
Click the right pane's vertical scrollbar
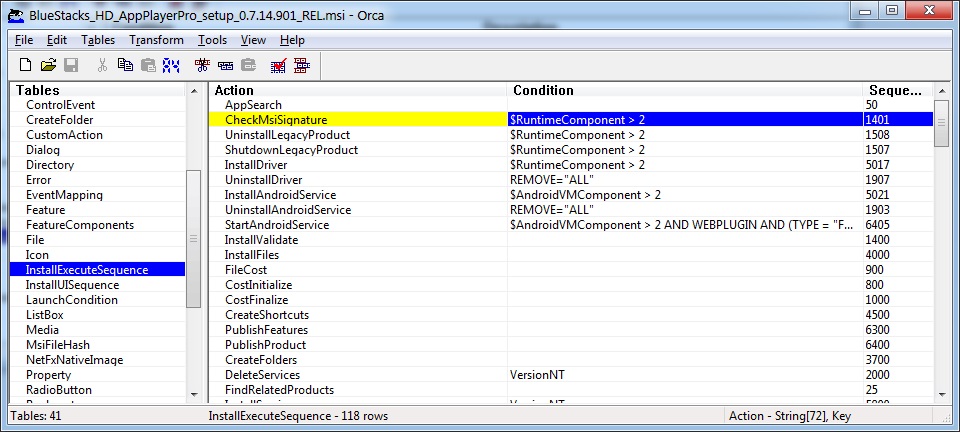pyautogui.click(x=940, y=250)
